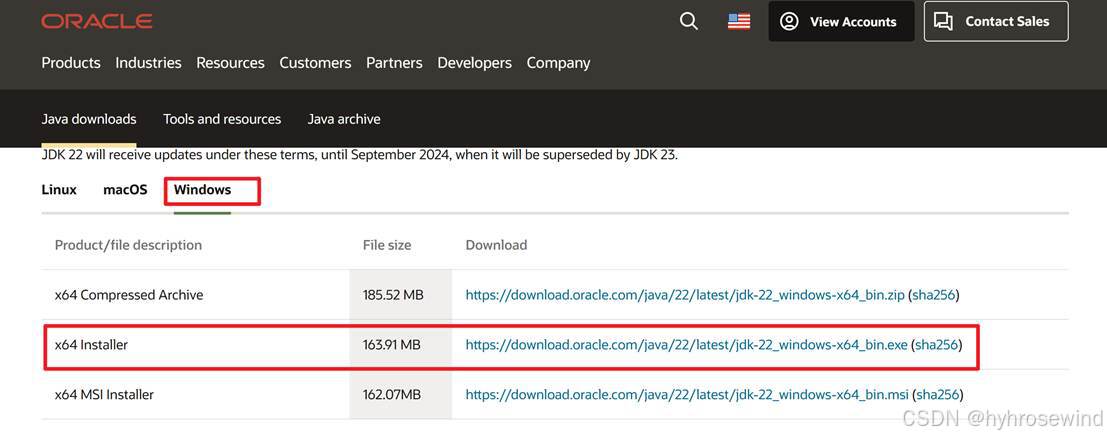The image size is (1107, 438).
Task: Download the jdk-22 windows-x64 zip link
Action: (x=685, y=295)
